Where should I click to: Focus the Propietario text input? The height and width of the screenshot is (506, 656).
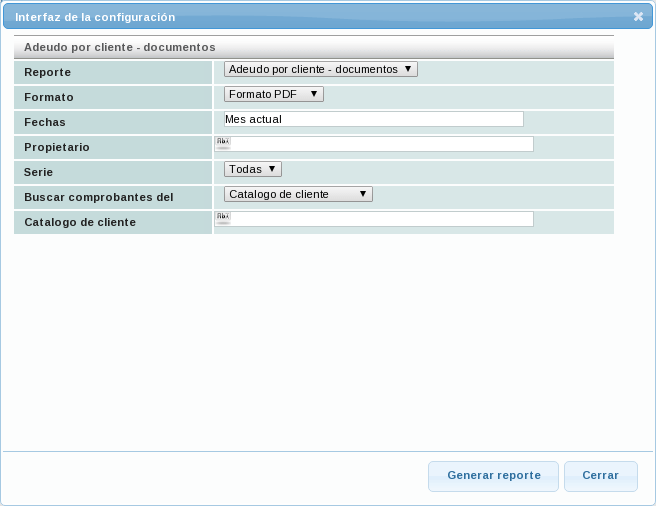[x=381, y=144]
